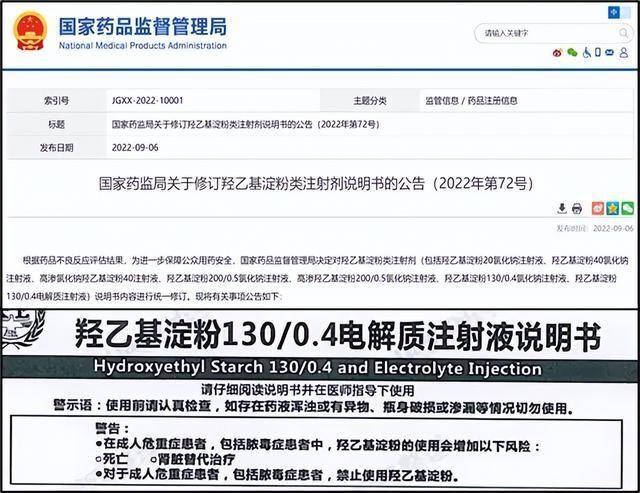Click the download arrow icon
The height and width of the screenshot is (493, 640).
pos(562,209)
